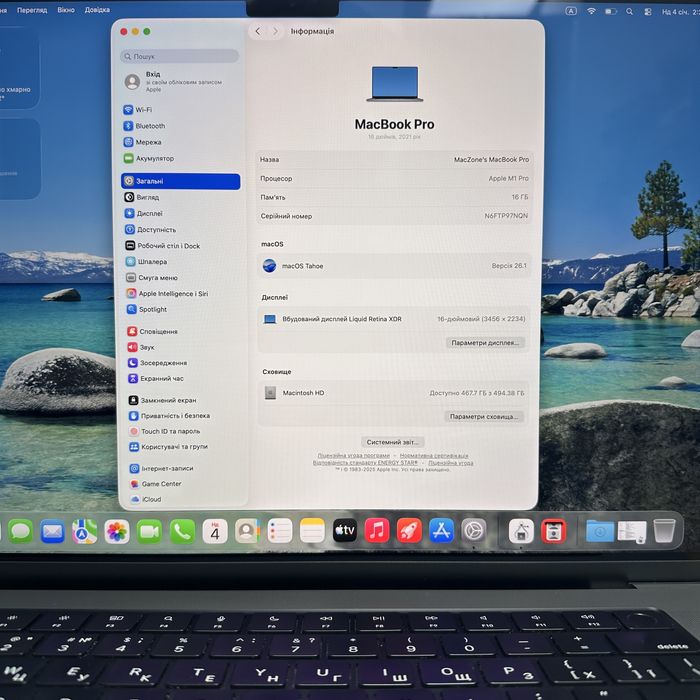Open the Довідка menu
The image size is (700, 700).
97,10
